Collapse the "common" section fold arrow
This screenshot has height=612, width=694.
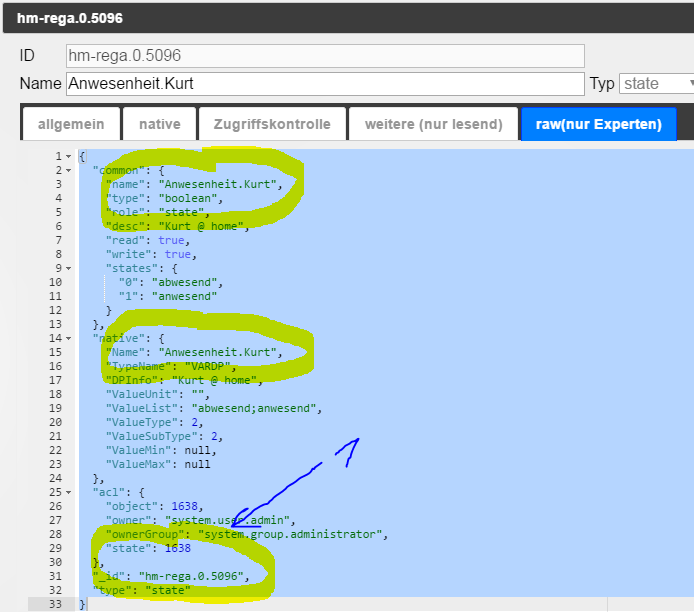click(69, 171)
